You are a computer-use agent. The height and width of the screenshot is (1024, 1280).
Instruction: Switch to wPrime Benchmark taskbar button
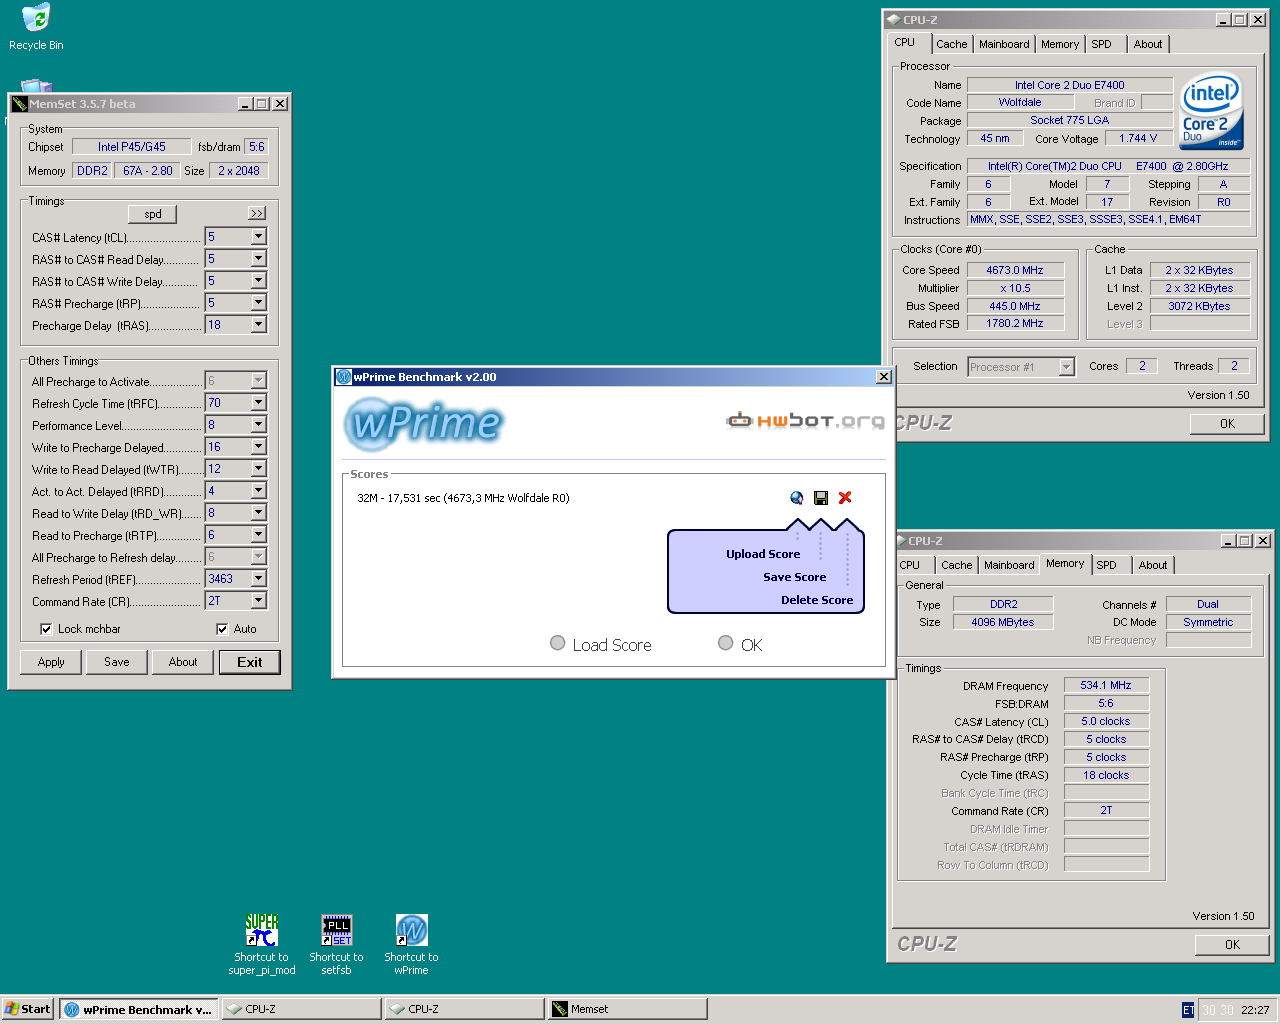(x=139, y=1009)
